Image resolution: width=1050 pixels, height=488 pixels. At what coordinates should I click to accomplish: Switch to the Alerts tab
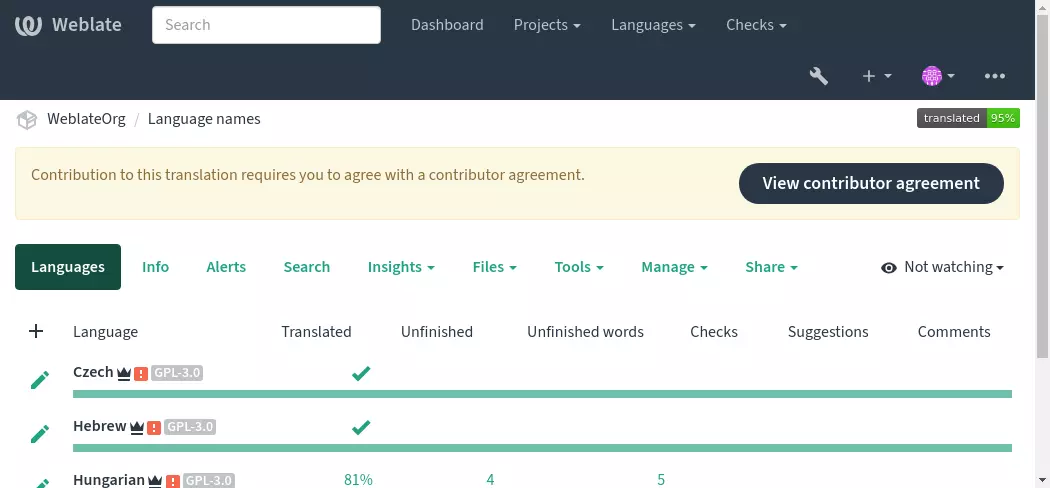coord(226,267)
